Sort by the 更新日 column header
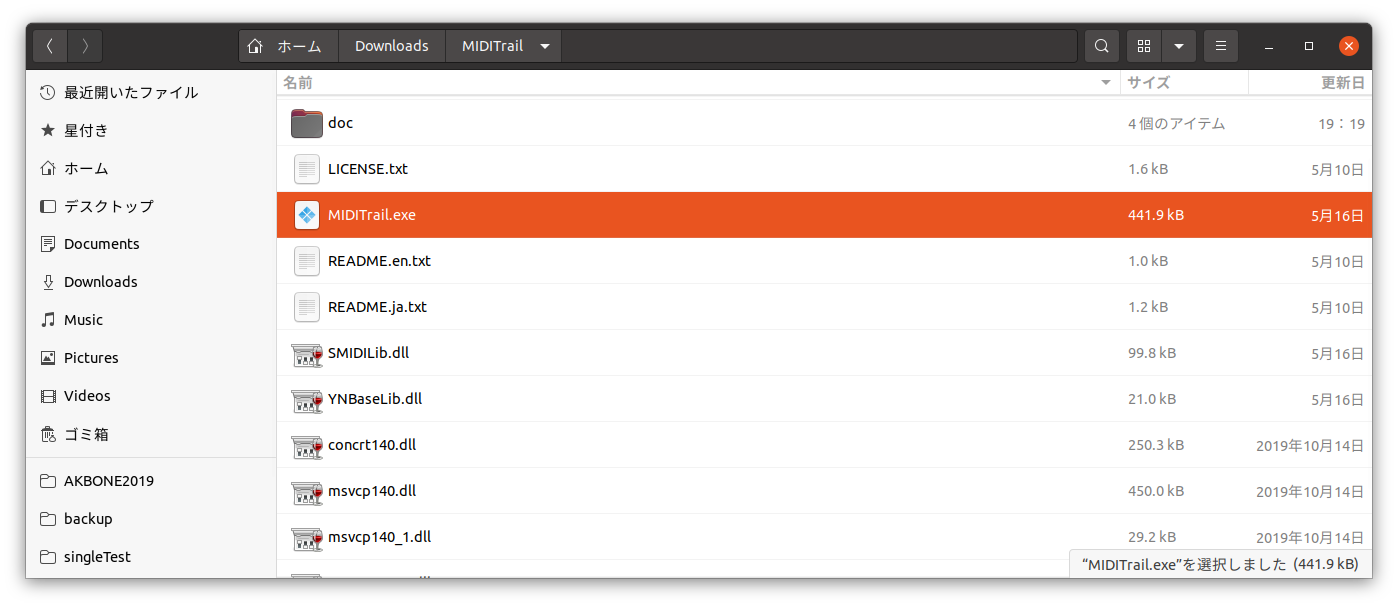 1310,82
